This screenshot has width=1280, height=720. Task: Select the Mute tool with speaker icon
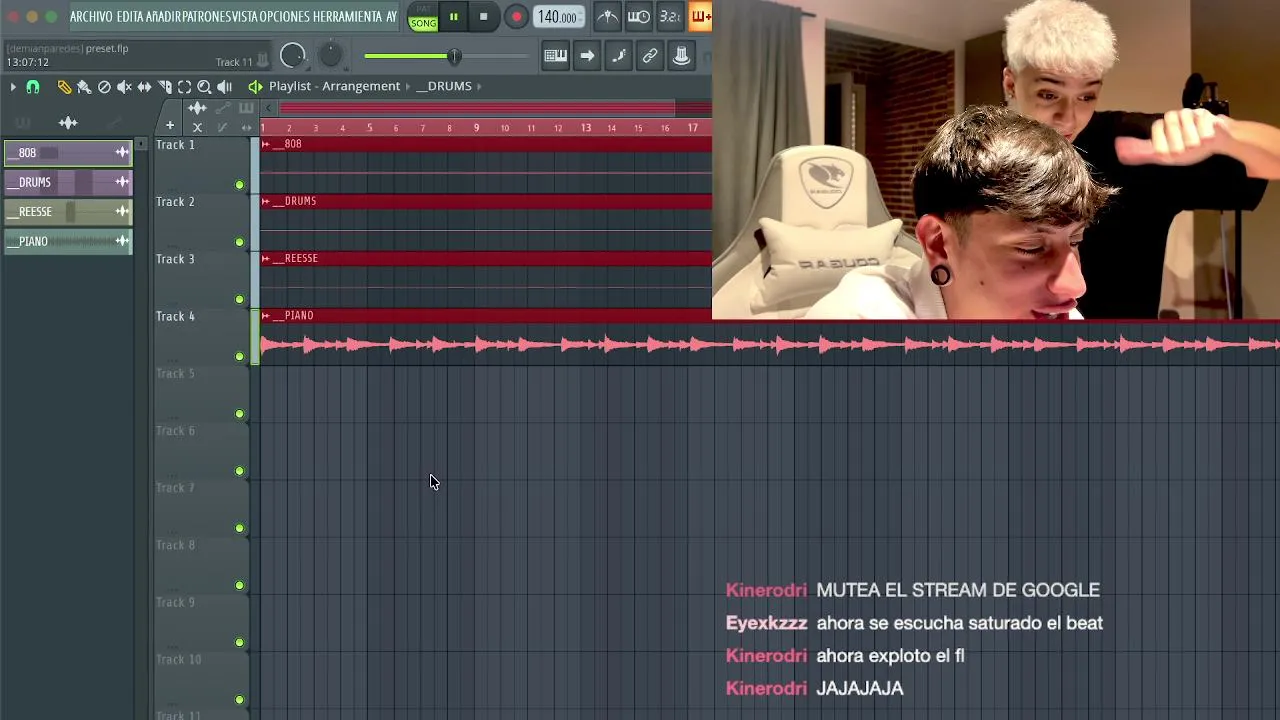(x=124, y=87)
